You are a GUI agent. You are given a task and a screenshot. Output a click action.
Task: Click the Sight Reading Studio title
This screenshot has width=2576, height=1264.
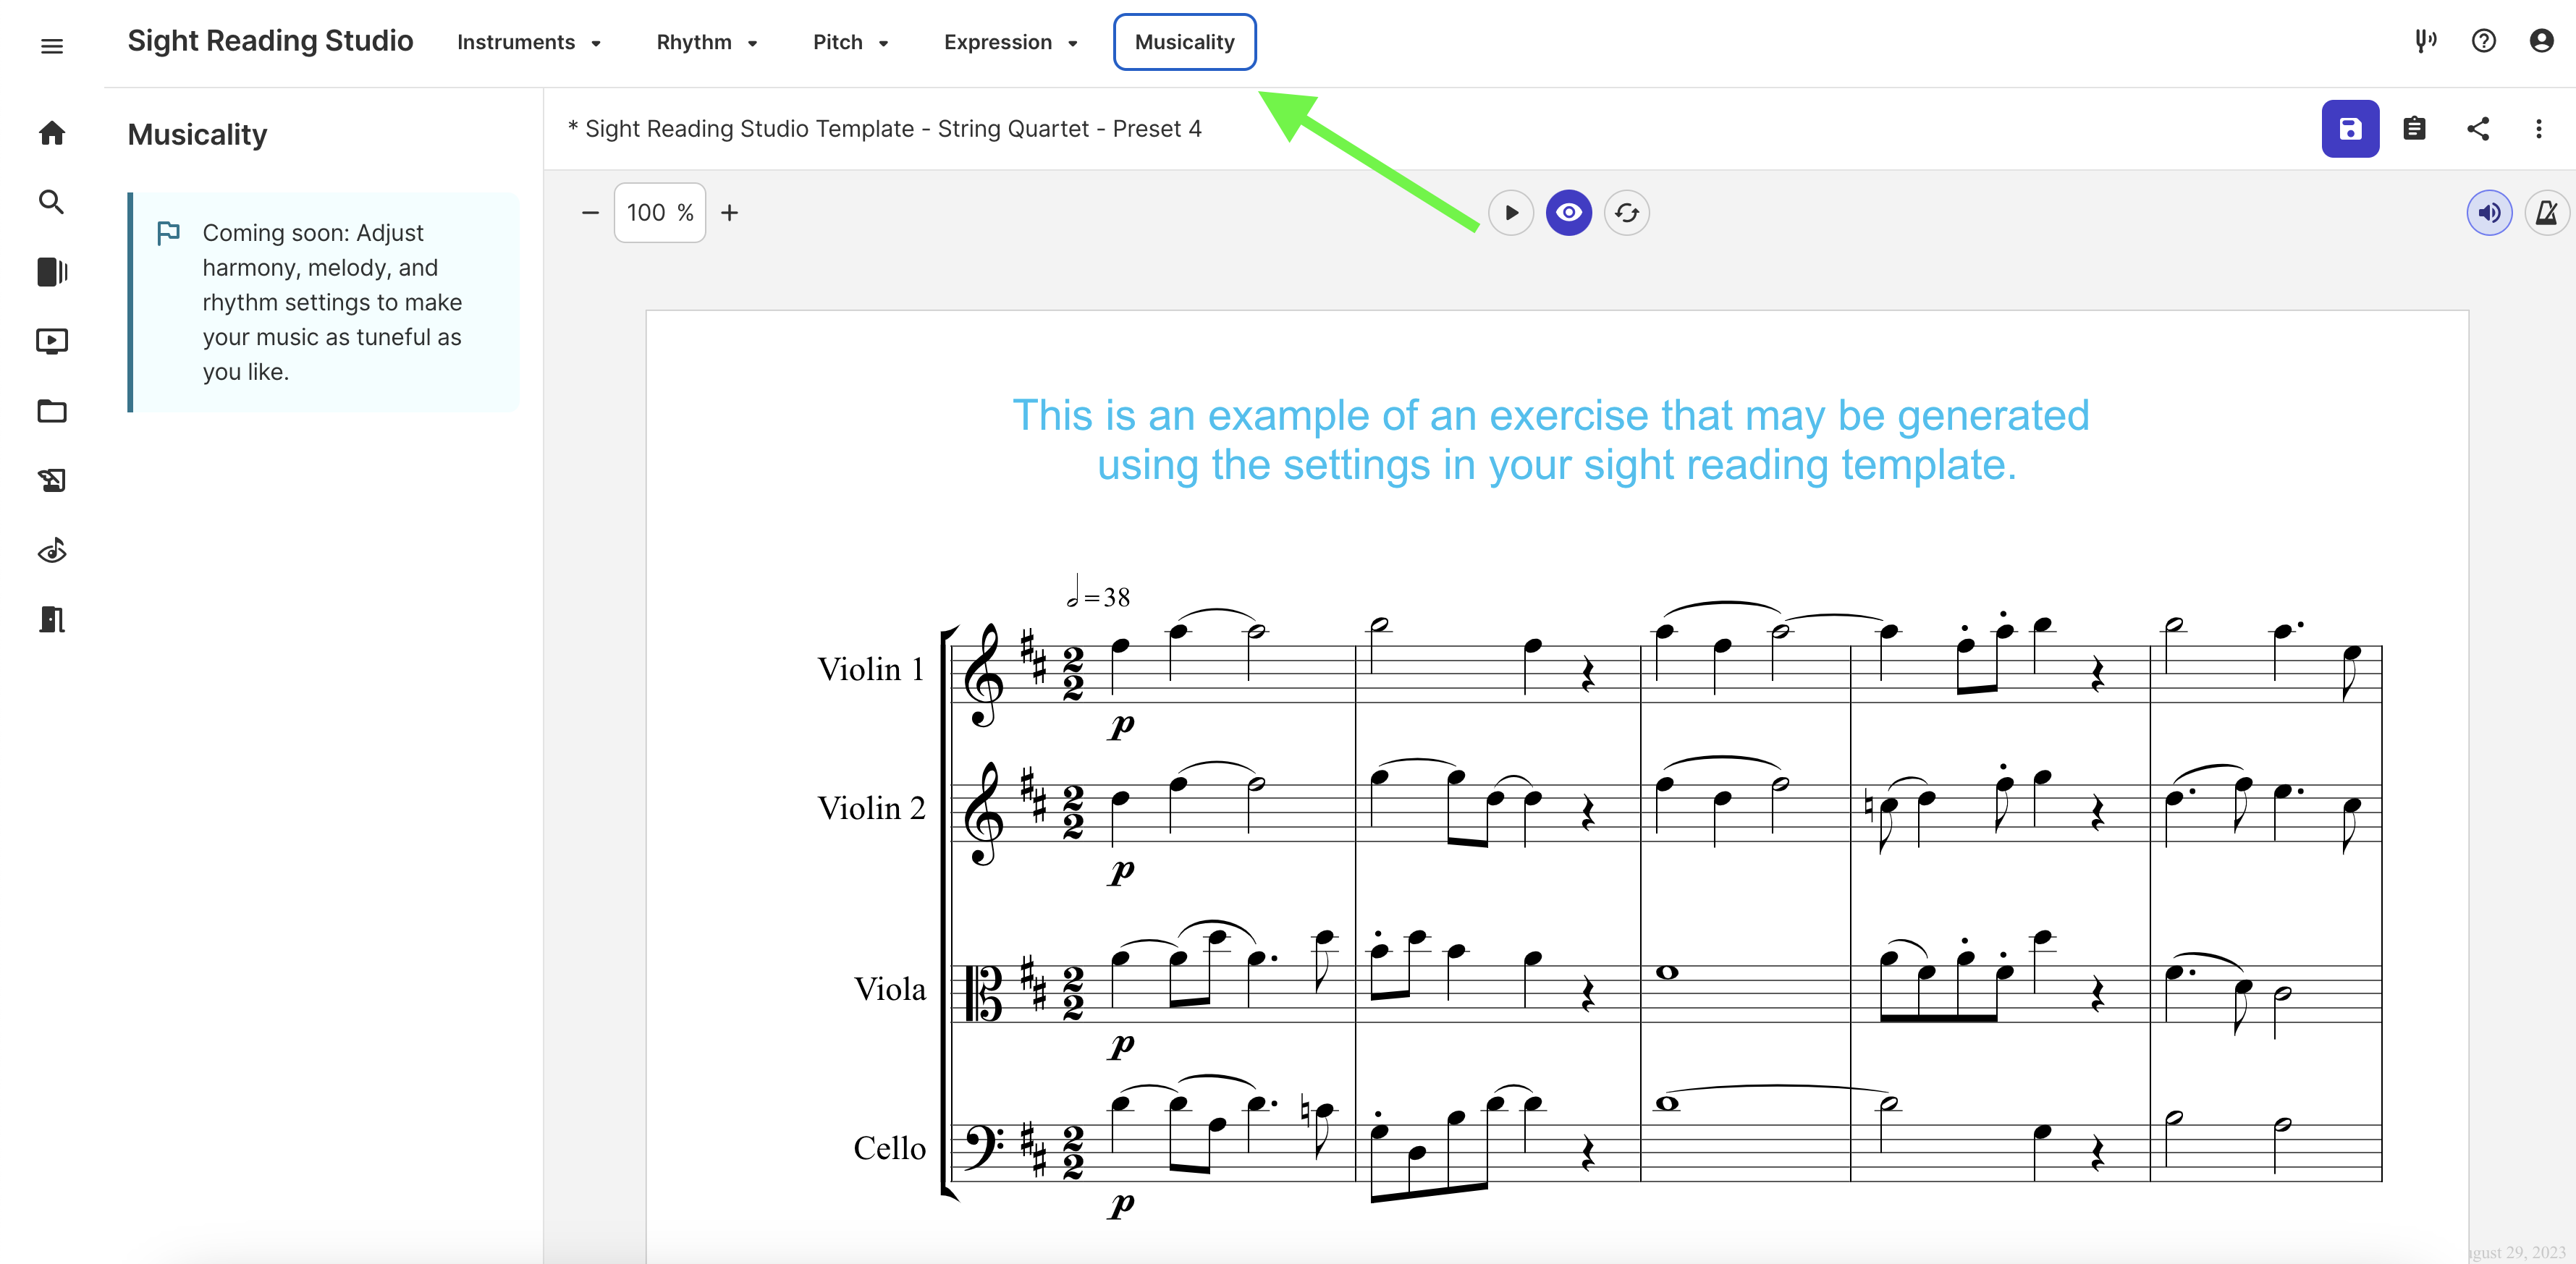point(270,41)
